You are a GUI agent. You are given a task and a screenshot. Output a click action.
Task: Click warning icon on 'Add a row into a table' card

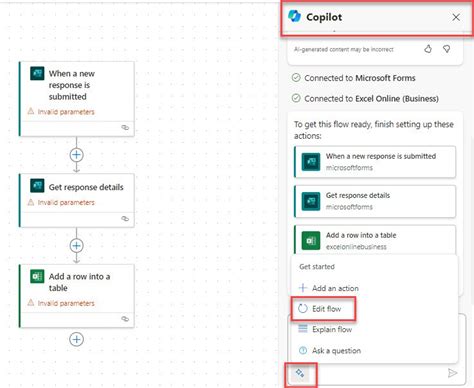(31, 303)
